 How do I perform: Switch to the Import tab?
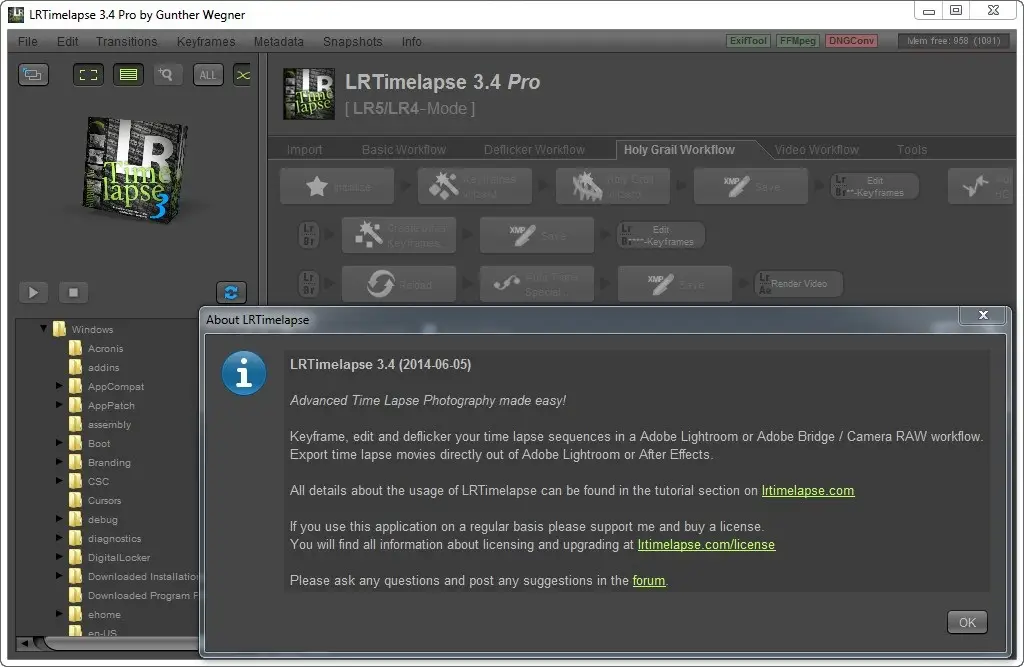304,150
